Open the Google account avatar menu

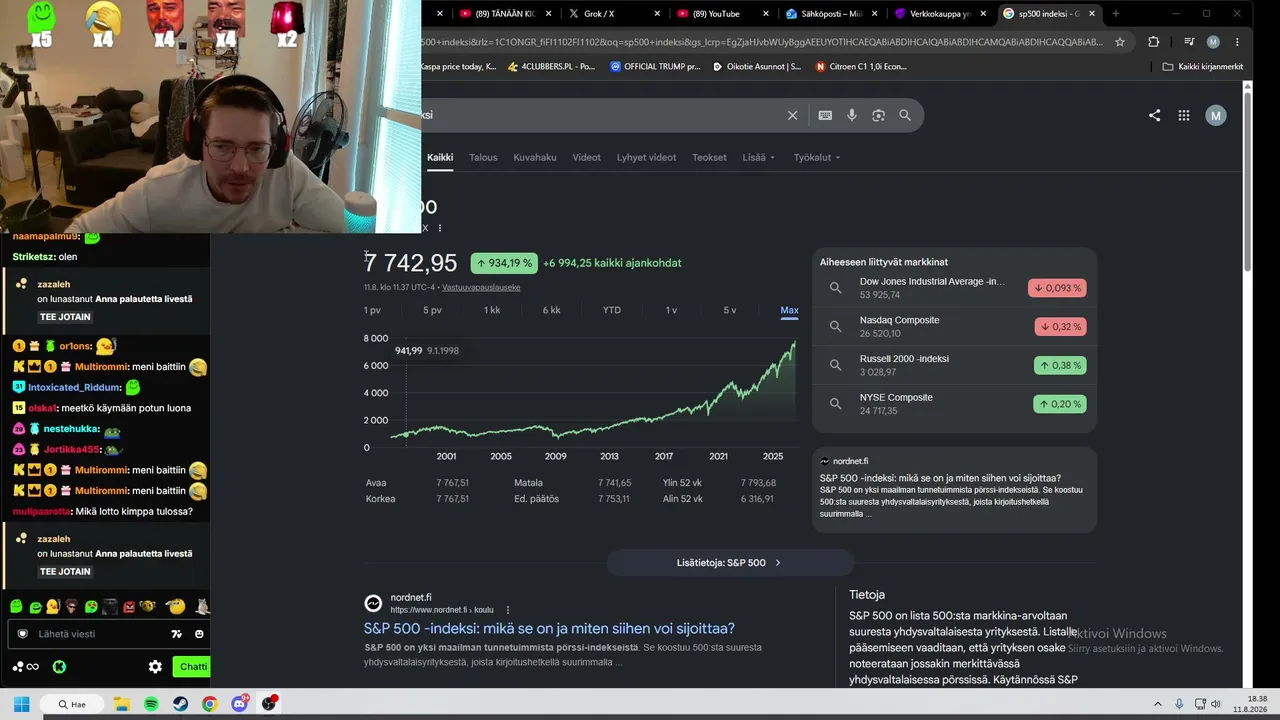coord(1216,115)
